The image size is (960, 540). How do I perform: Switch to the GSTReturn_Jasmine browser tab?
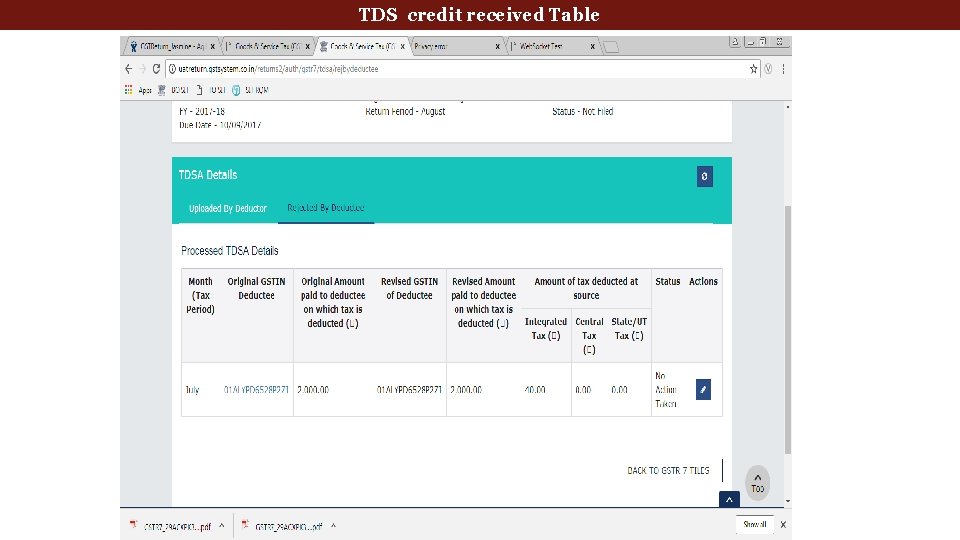coord(170,47)
